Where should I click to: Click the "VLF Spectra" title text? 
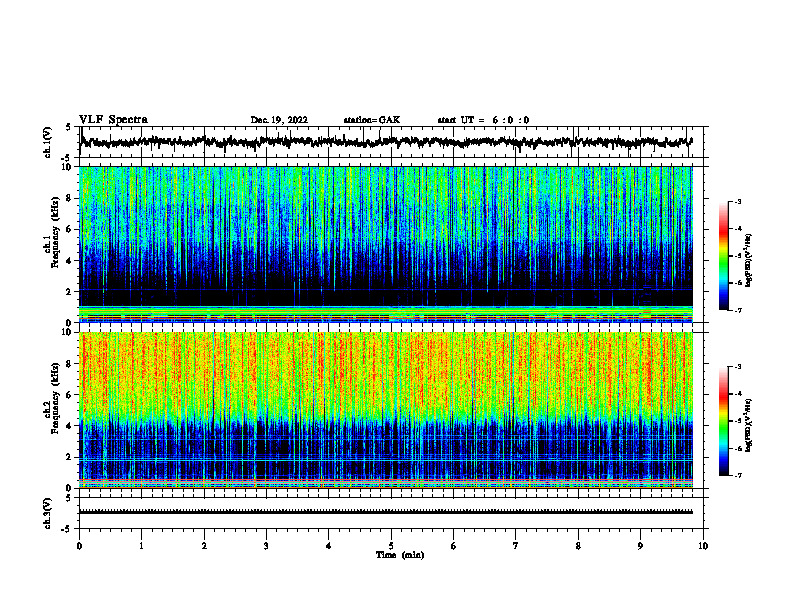113,119
